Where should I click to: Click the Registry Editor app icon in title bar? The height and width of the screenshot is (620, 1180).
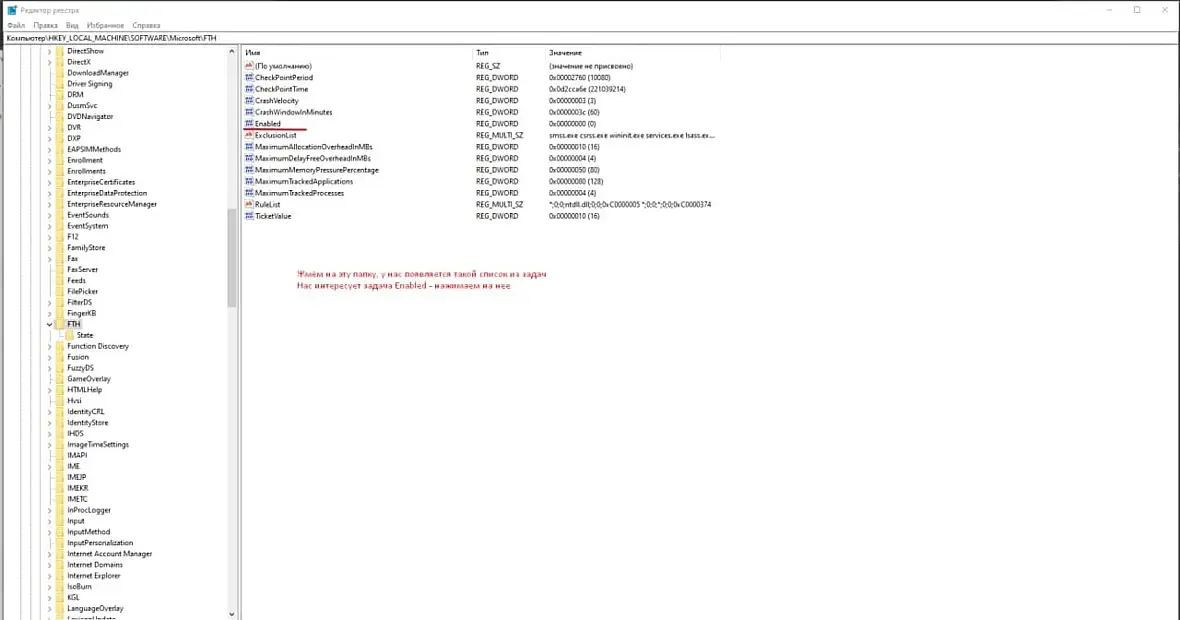pyautogui.click(x=12, y=10)
